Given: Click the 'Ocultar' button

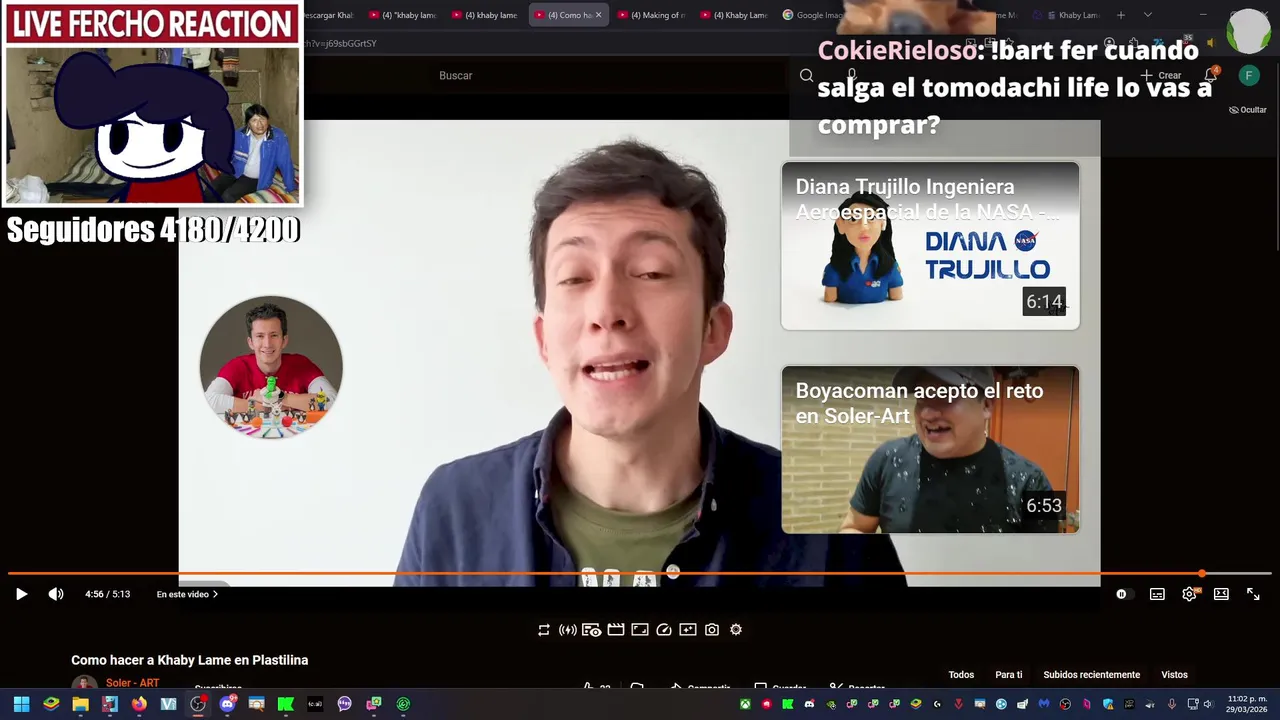Looking at the screenshot, I should [x=1247, y=110].
